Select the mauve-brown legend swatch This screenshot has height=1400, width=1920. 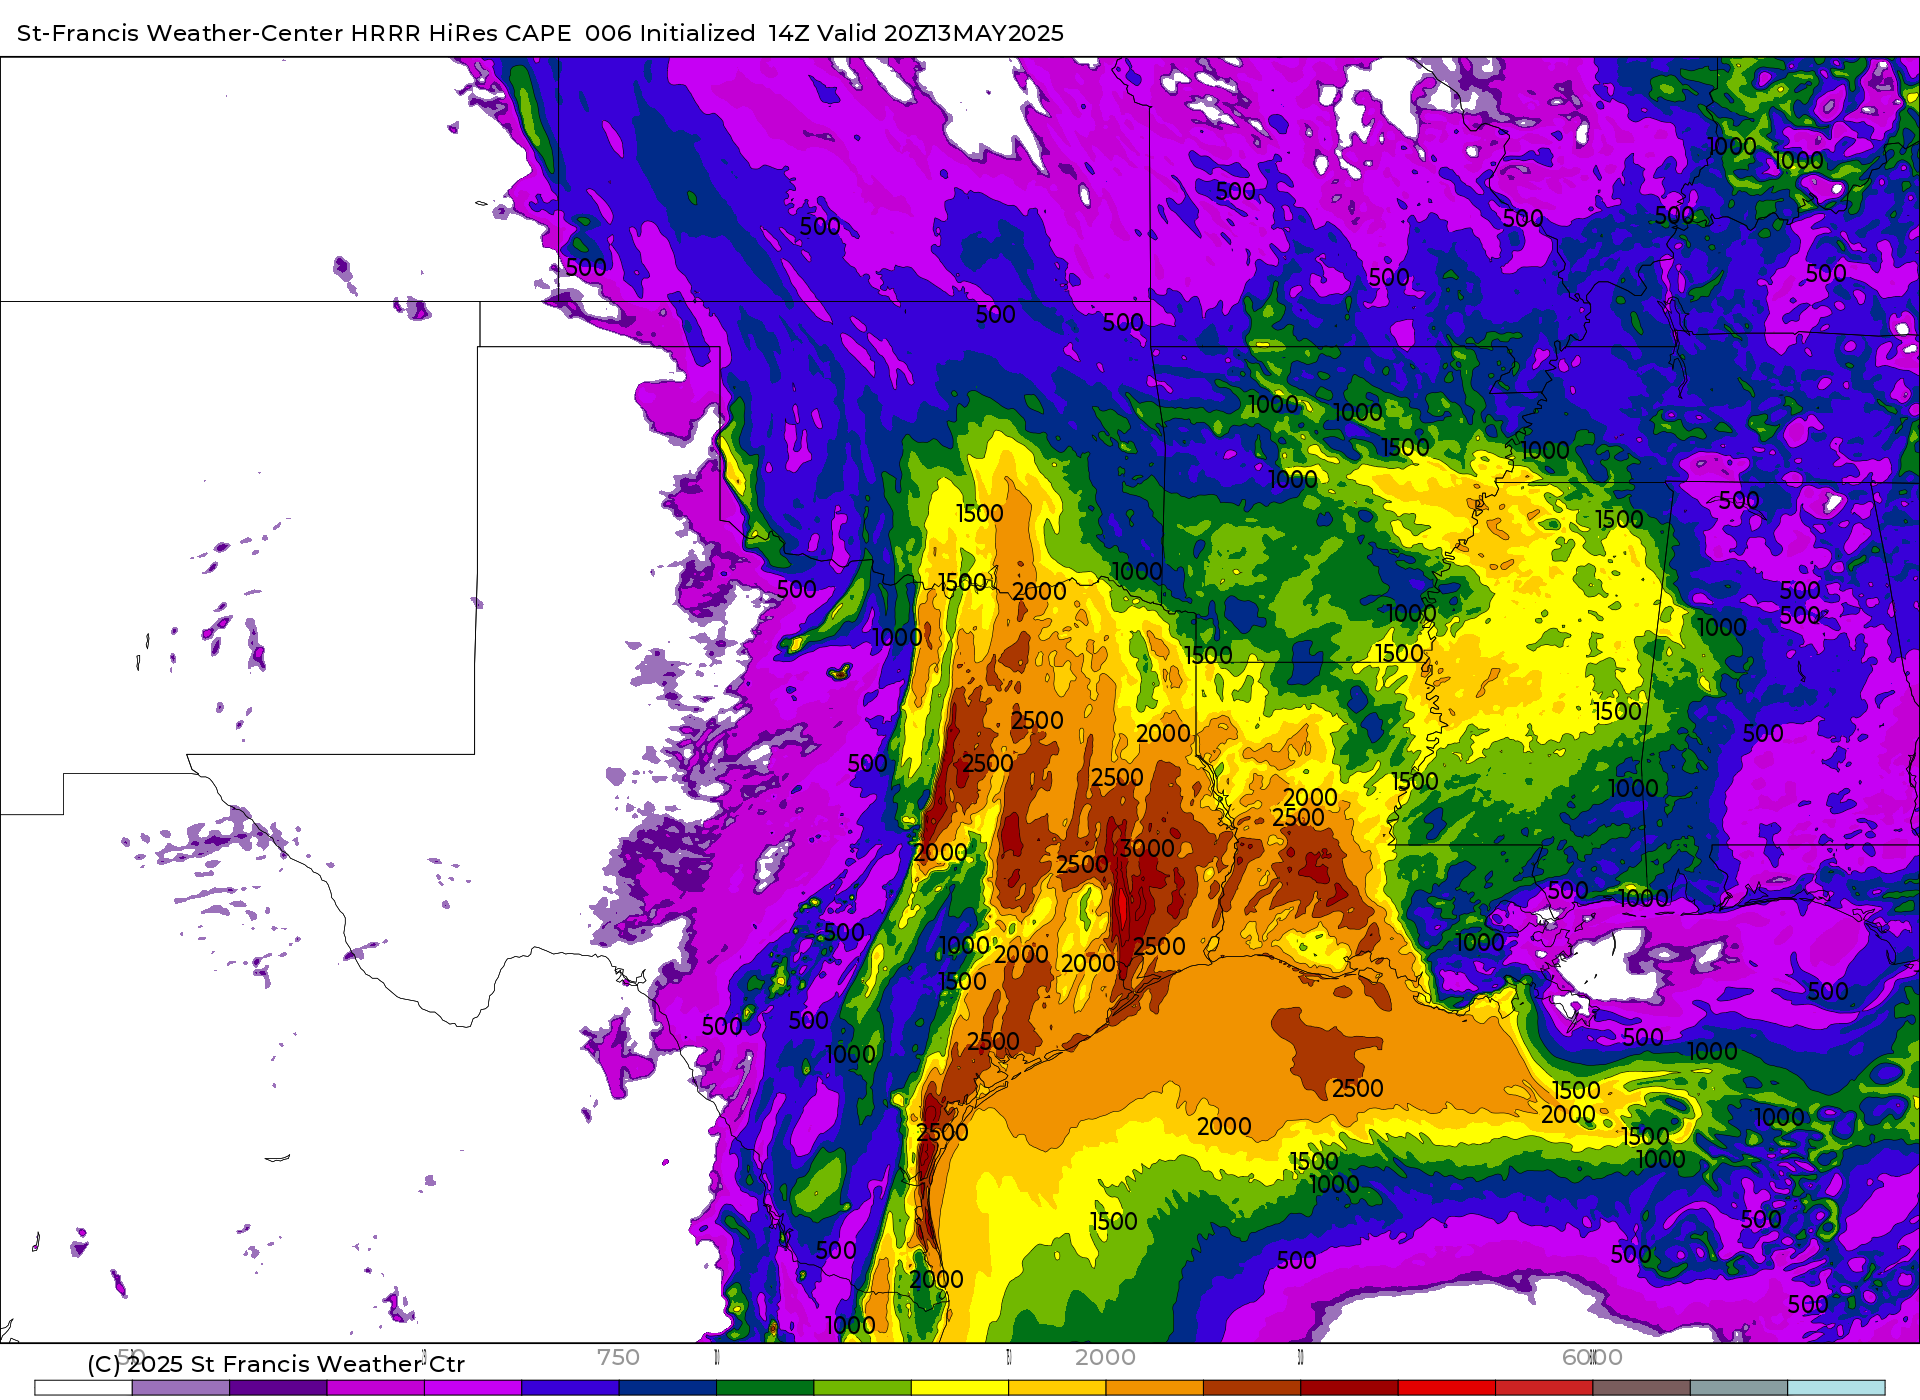(1642, 1388)
